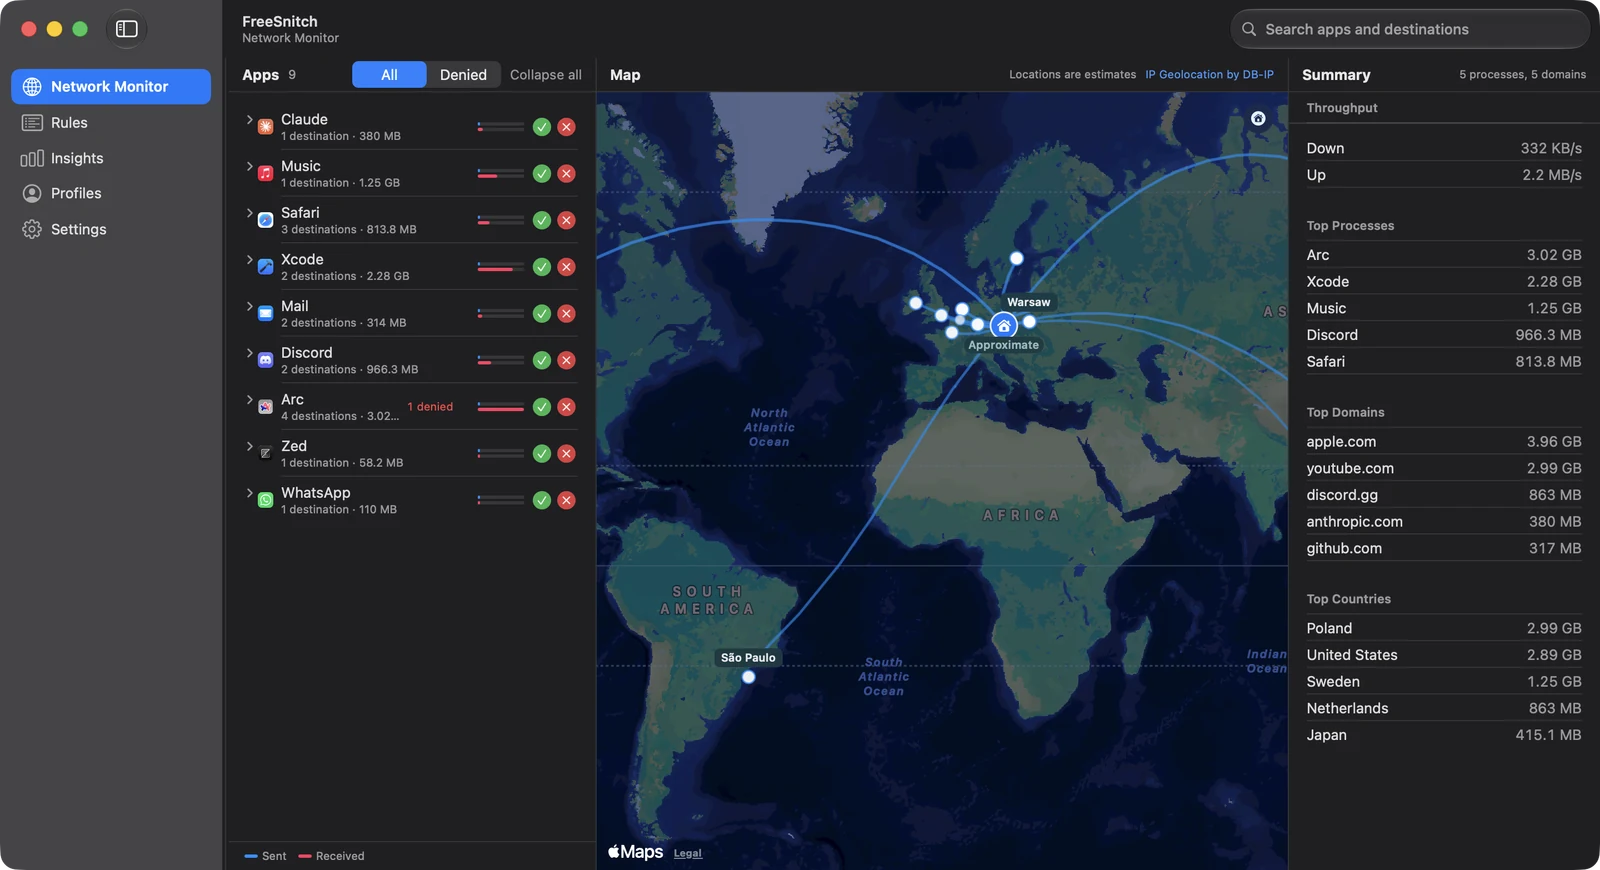Click the Discord app icon
The height and width of the screenshot is (870, 1600).
(x=265, y=360)
